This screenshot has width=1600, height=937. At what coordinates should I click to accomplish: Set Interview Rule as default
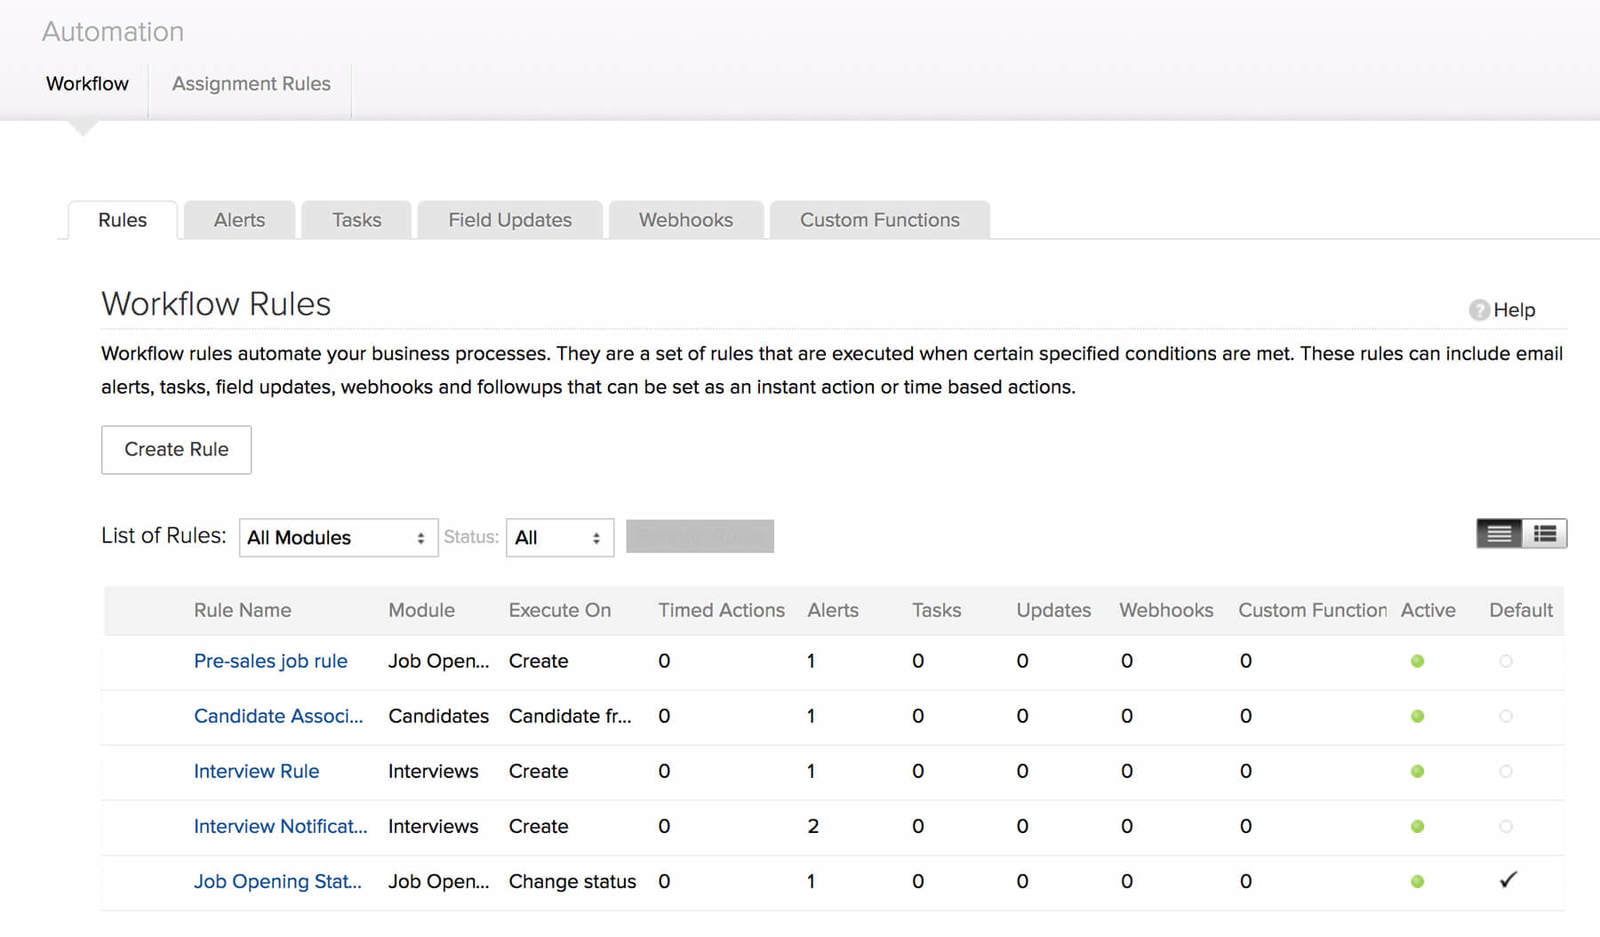point(1506,771)
